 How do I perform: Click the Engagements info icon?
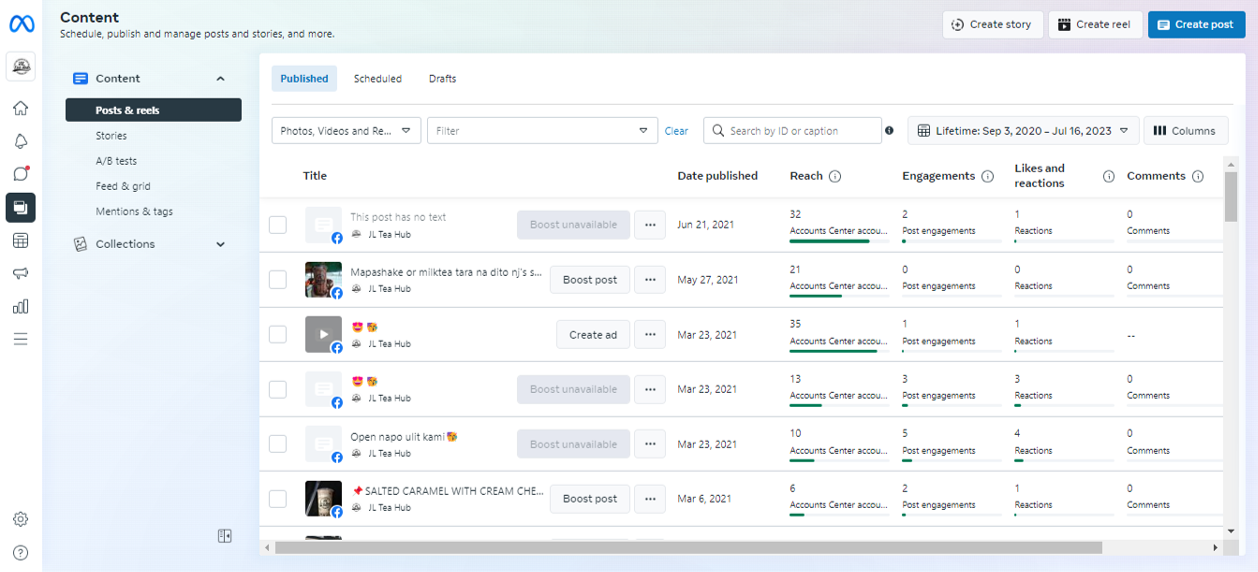pos(988,176)
